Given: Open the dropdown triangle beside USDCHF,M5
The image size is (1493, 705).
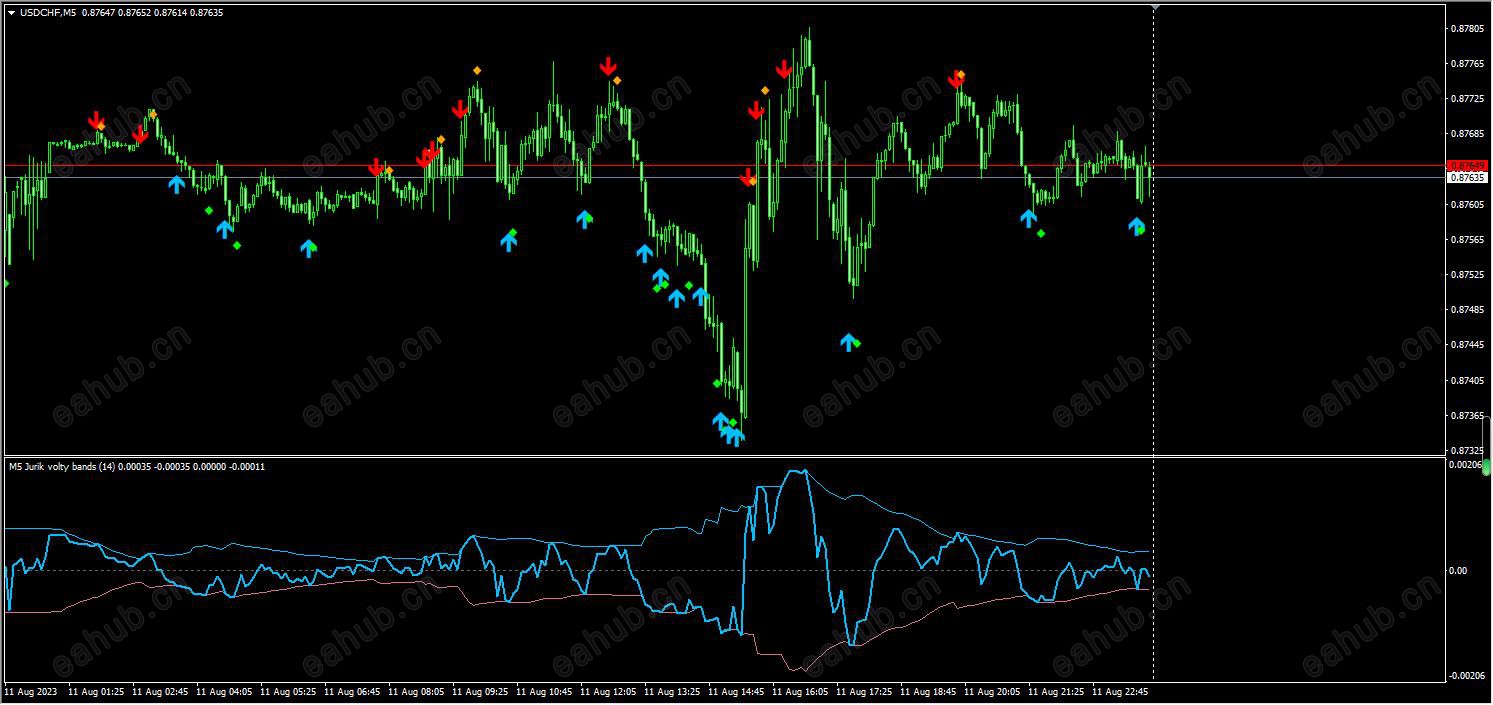Looking at the screenshot, I should tap(12, 12).
